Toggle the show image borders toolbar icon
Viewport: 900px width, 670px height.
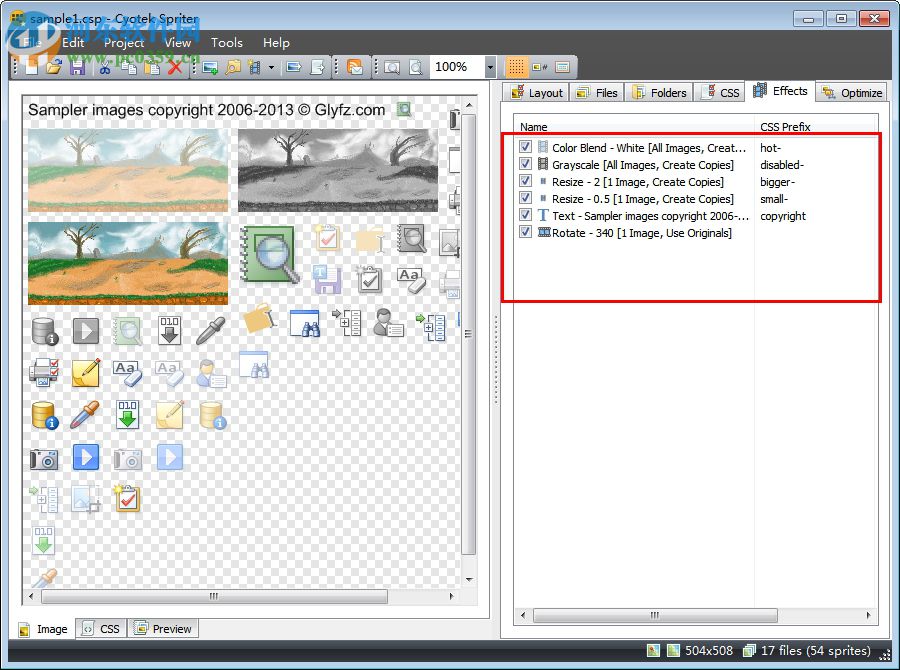(x=562, y=67)
